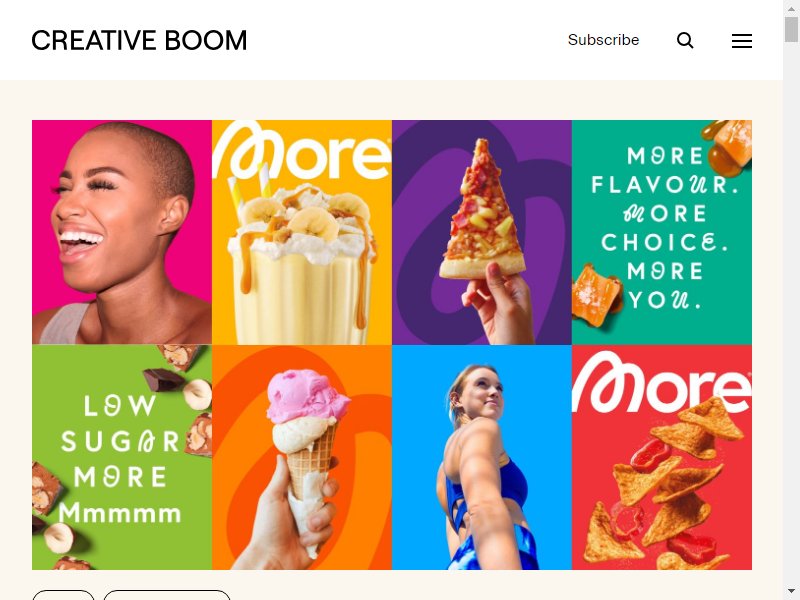800x600 pixels.
Task: Open the laughing woman pink tile
Action: coord(122,232)
